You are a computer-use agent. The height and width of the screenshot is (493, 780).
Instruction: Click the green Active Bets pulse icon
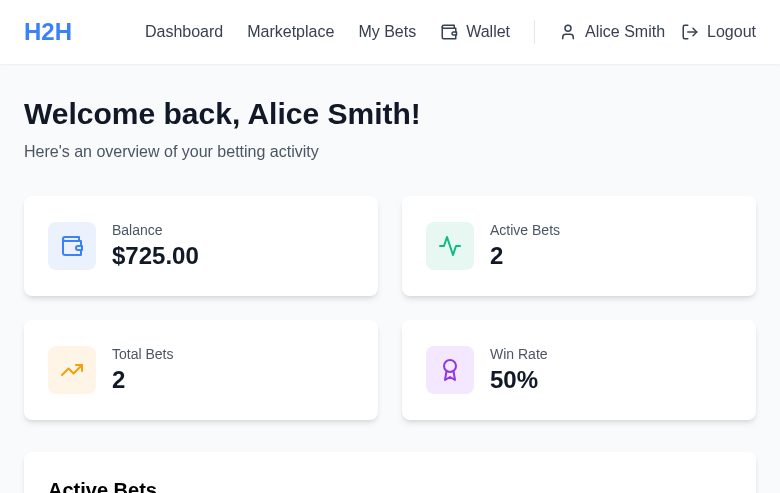[450, 246]
